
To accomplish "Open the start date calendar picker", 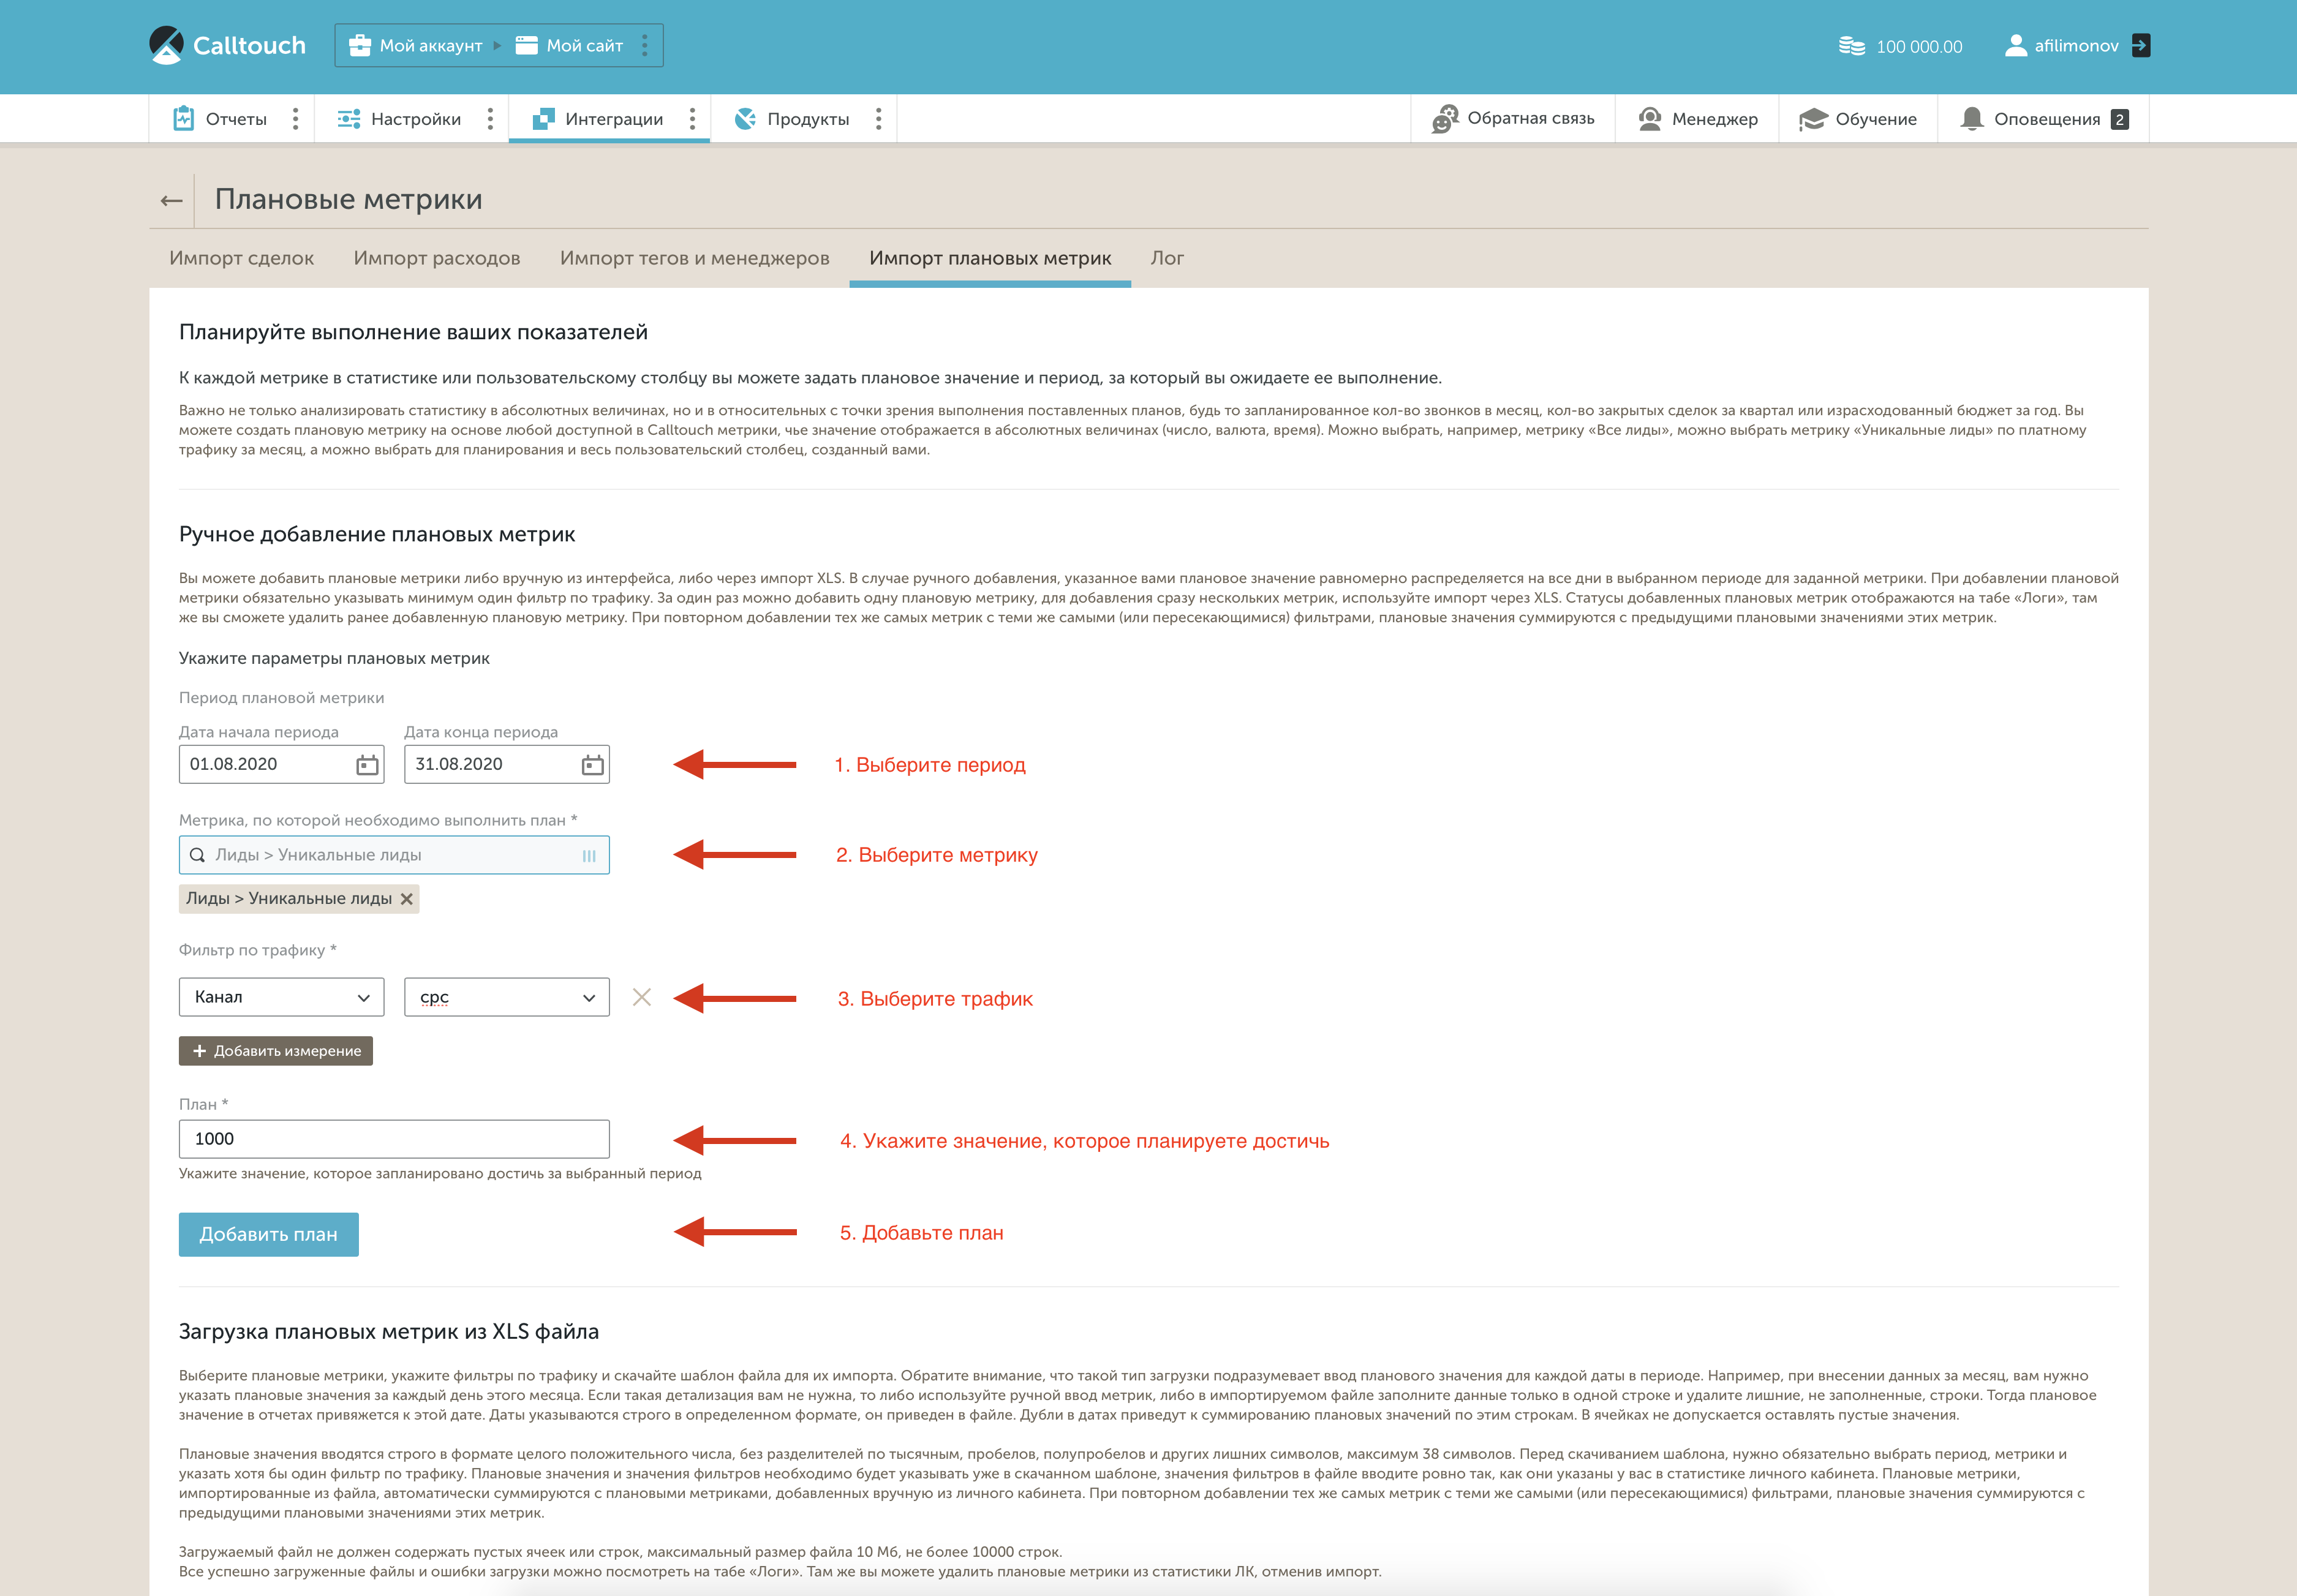I will [x=367, y=765].
